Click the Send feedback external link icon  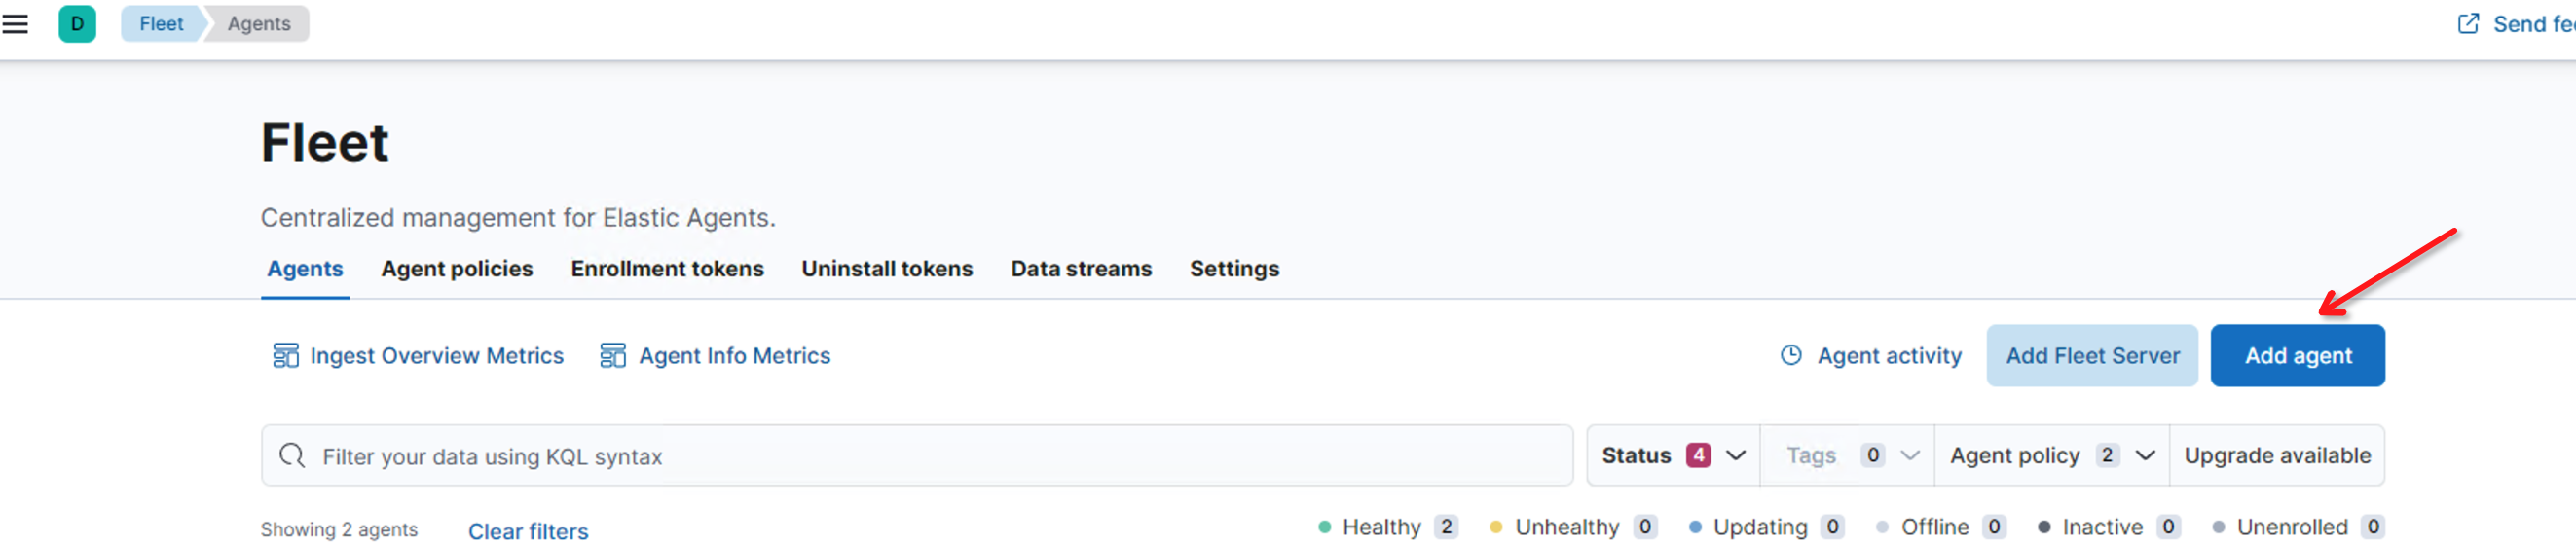point(2468,24)
